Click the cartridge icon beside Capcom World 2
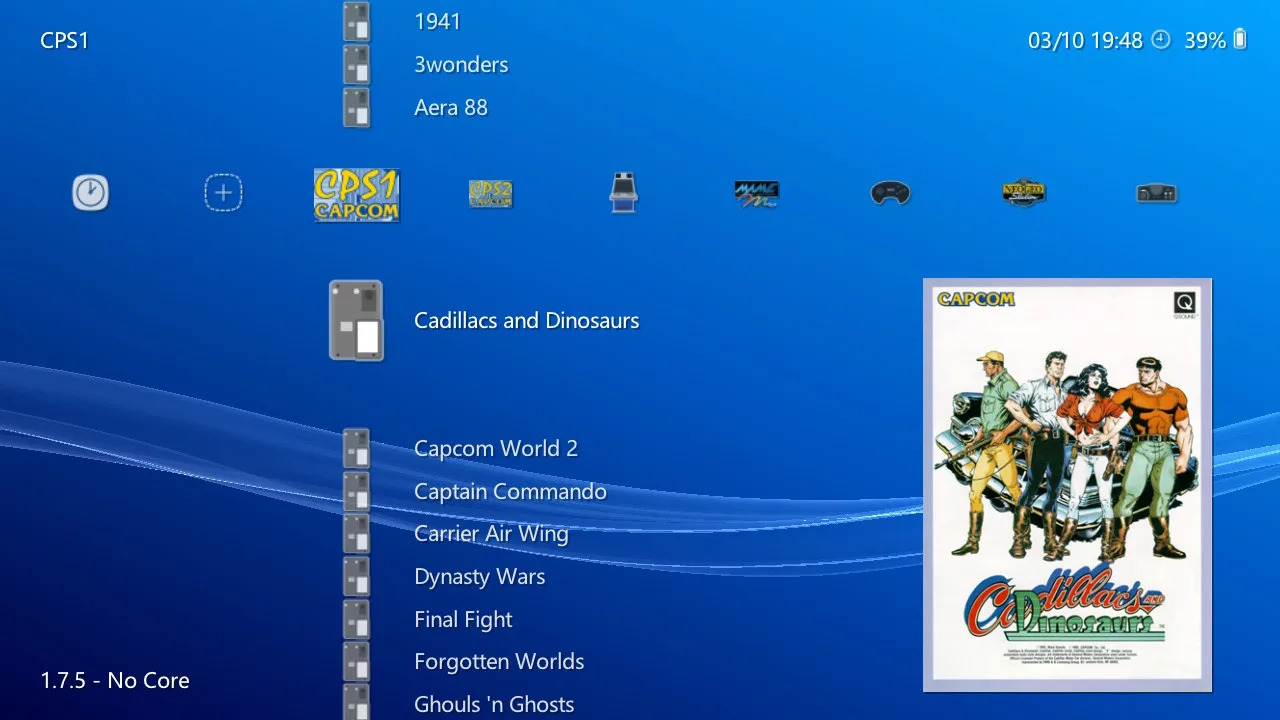The height and width of the screenshot is (720, 1280). (357, 448)
